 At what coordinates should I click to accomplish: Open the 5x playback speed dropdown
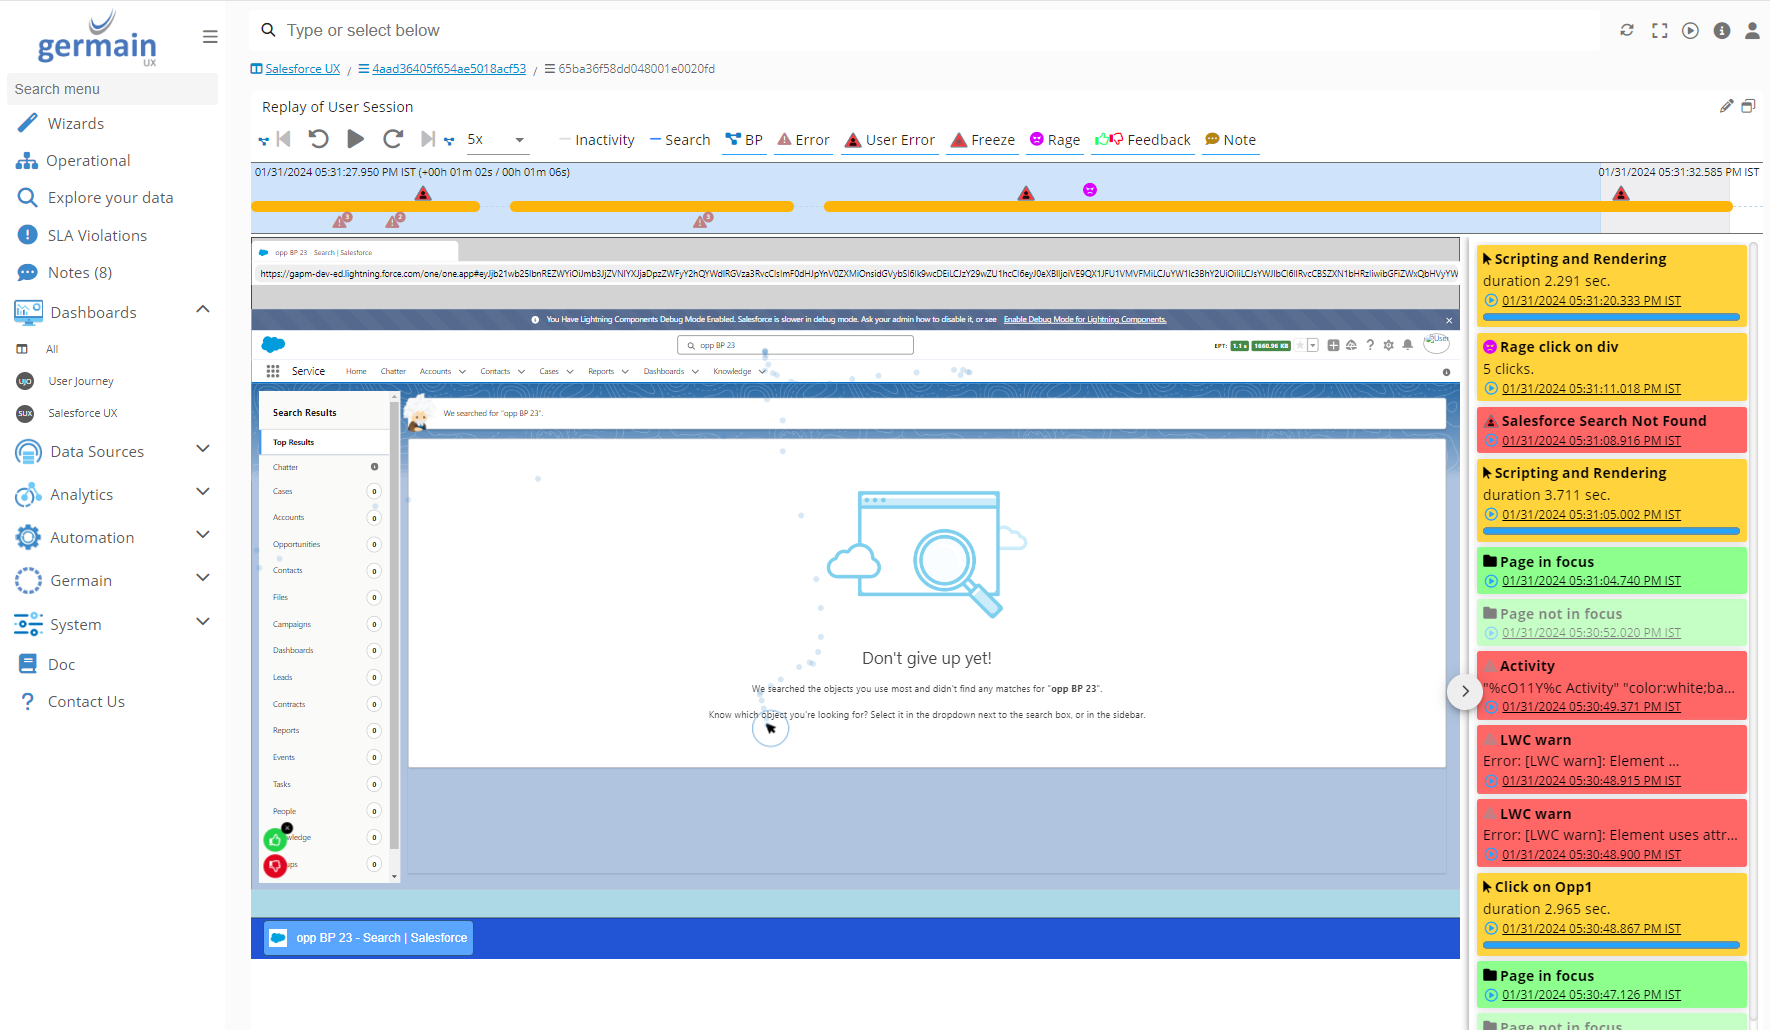click(496, 140)
